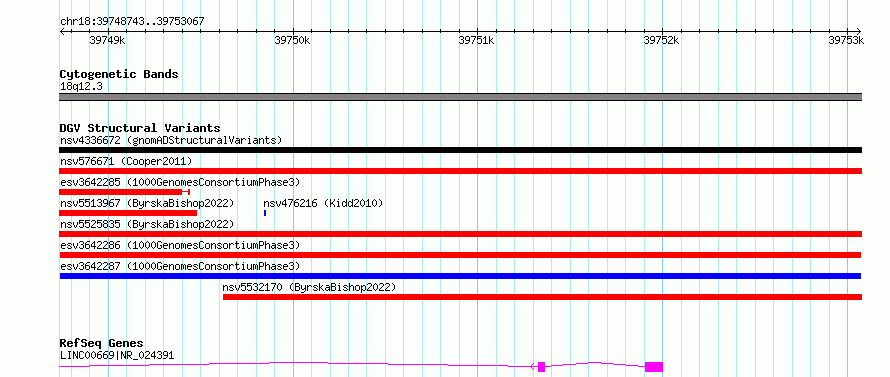Open the nsv5532170 (ByrskaBishop2022) label

(x=309, y=287)
